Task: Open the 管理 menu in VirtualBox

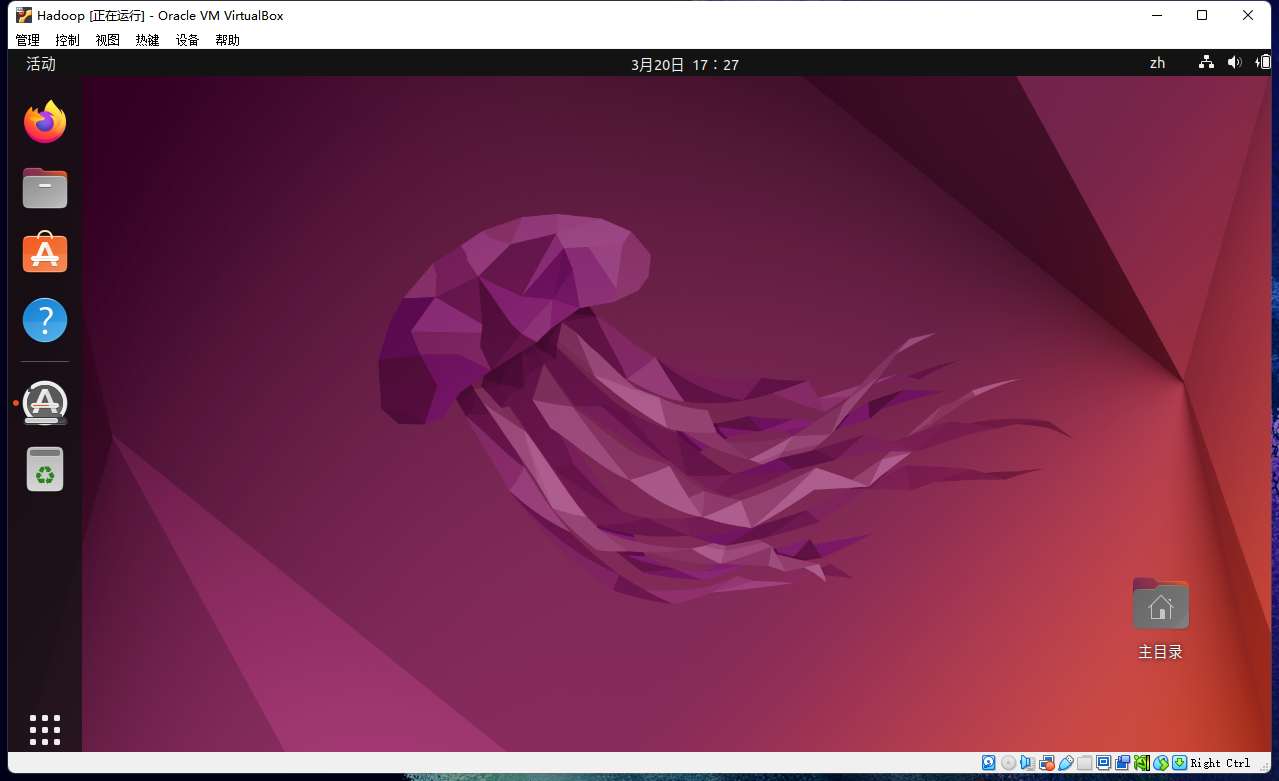Action: pyautogui.click(x=28, y=40)
